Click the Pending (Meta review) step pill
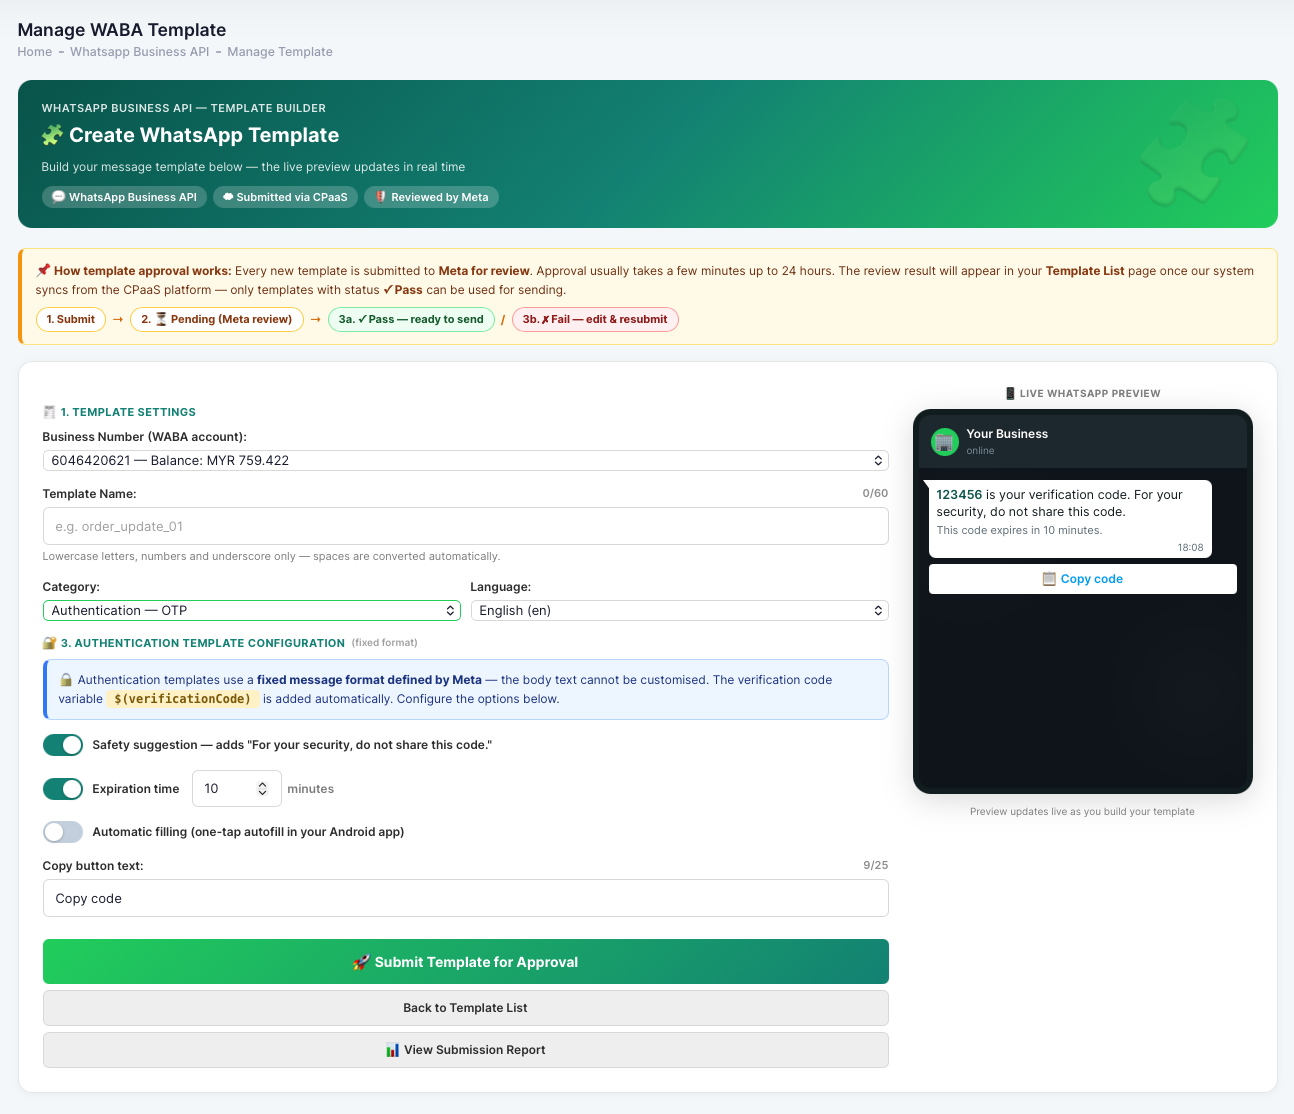 pos(217,320)
